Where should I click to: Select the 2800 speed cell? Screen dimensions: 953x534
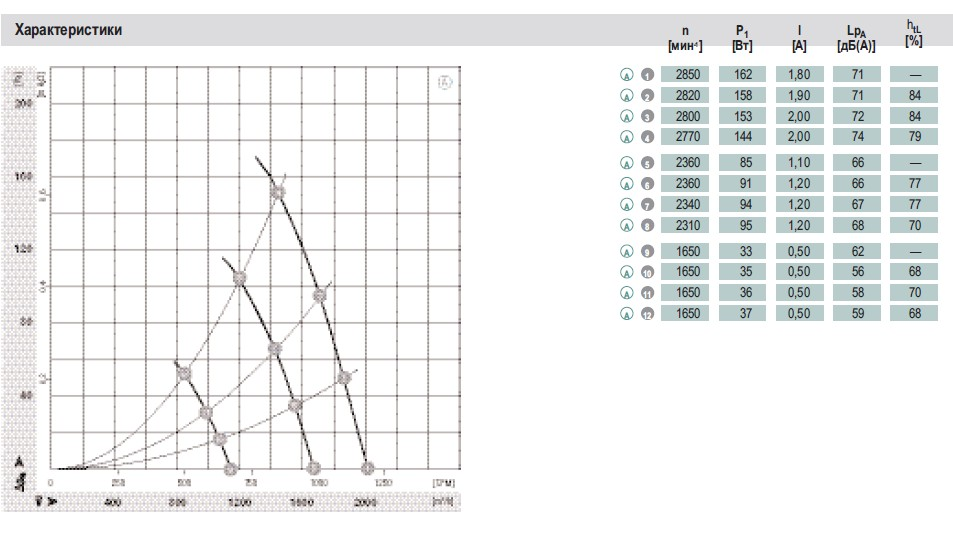pyautogui.click(x=685, y=116)
